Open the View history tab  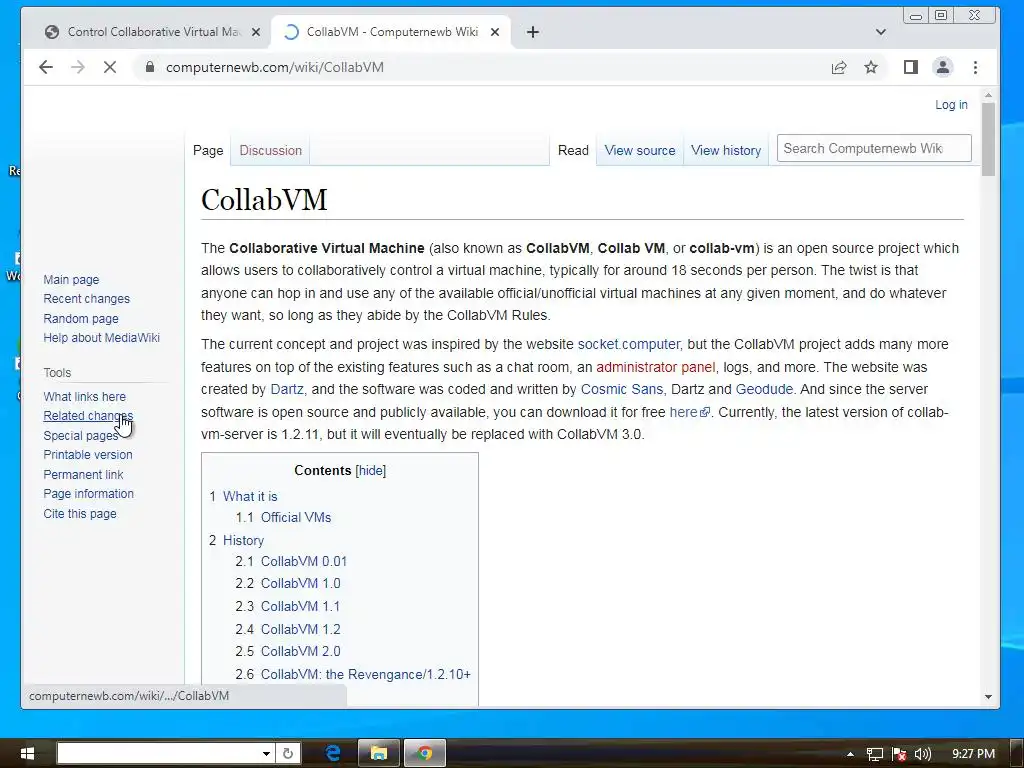point(726,150)
